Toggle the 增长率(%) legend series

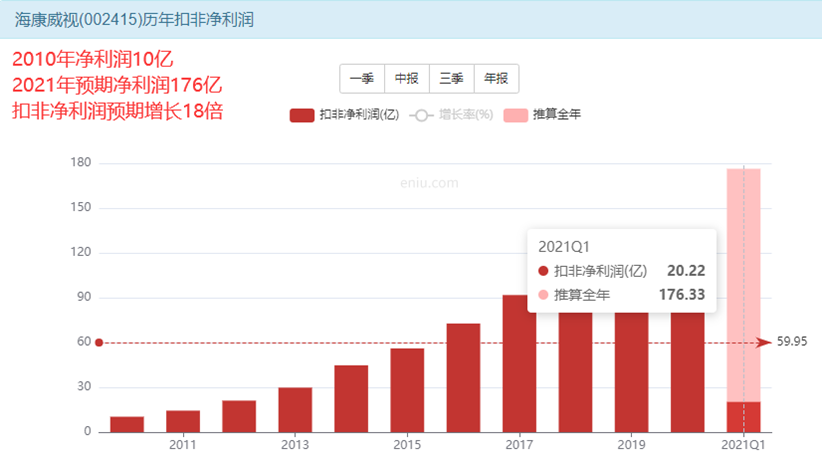tap(451, 115)
